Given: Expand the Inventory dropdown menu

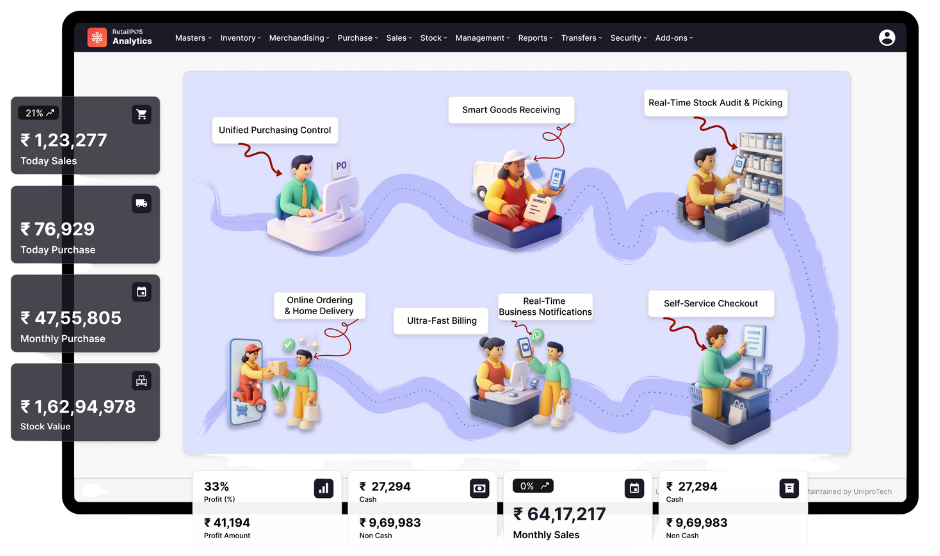Looking at the screenshot, I should coord(240,38).
